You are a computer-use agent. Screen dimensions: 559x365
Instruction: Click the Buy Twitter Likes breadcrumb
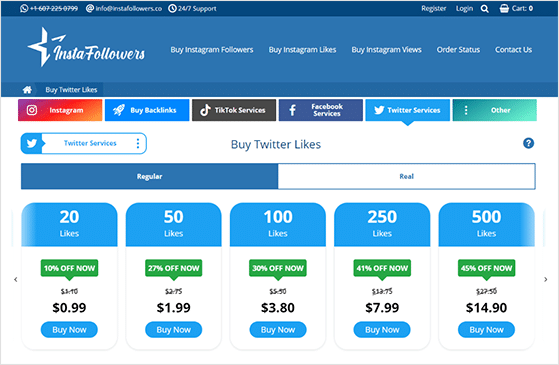71,89
